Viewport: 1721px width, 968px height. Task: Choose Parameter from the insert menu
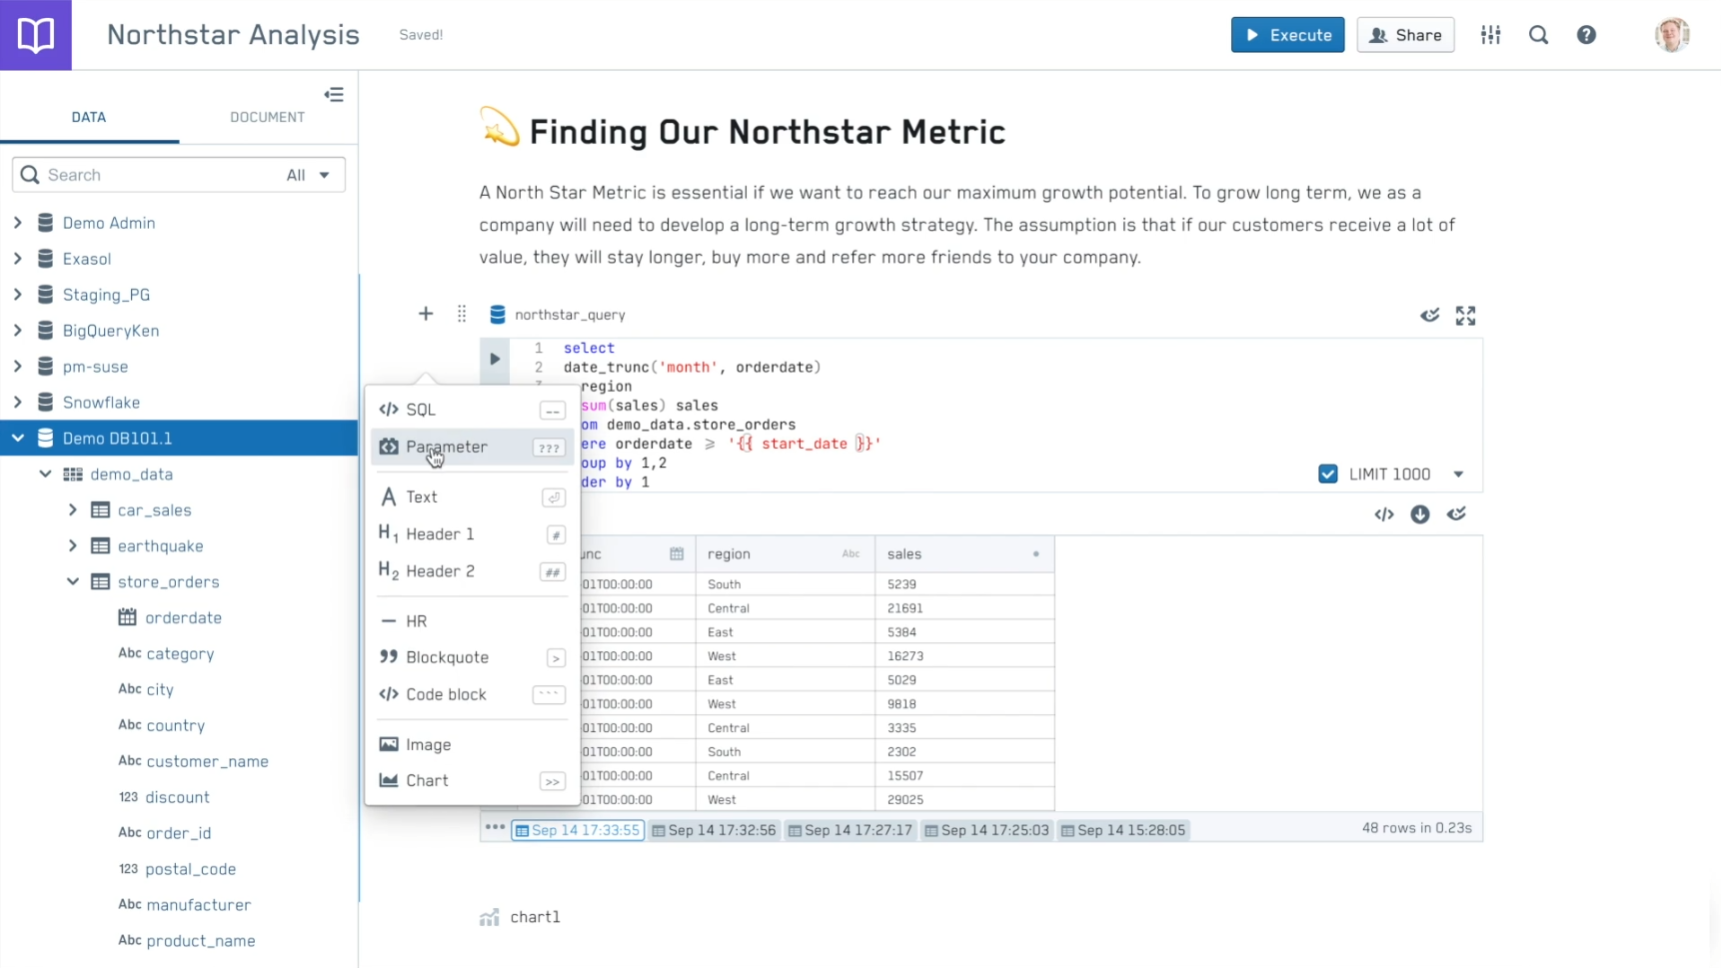[x=472, y=447]
